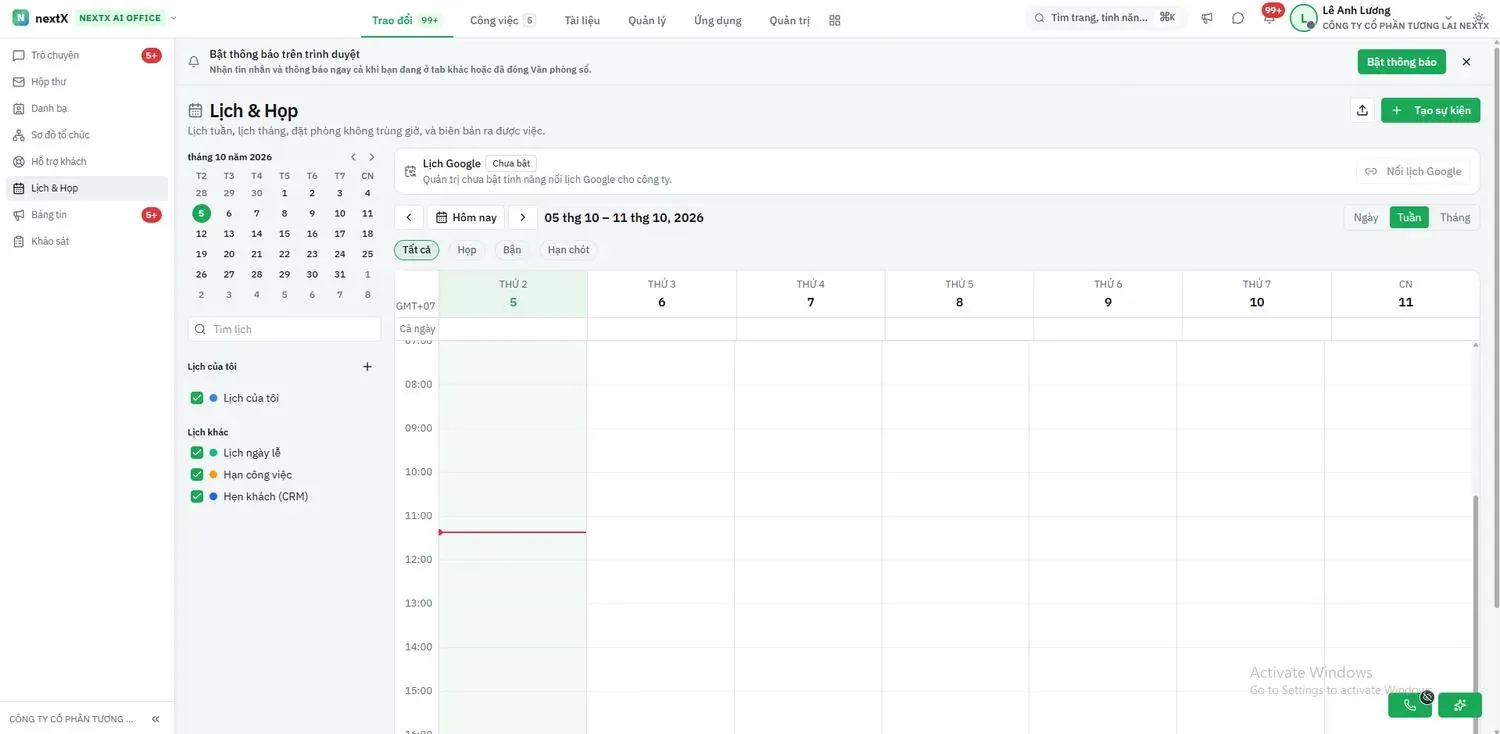Click the export calendar upload icon
Viewport: 1500px width, 734px height.
point(1362,110)
